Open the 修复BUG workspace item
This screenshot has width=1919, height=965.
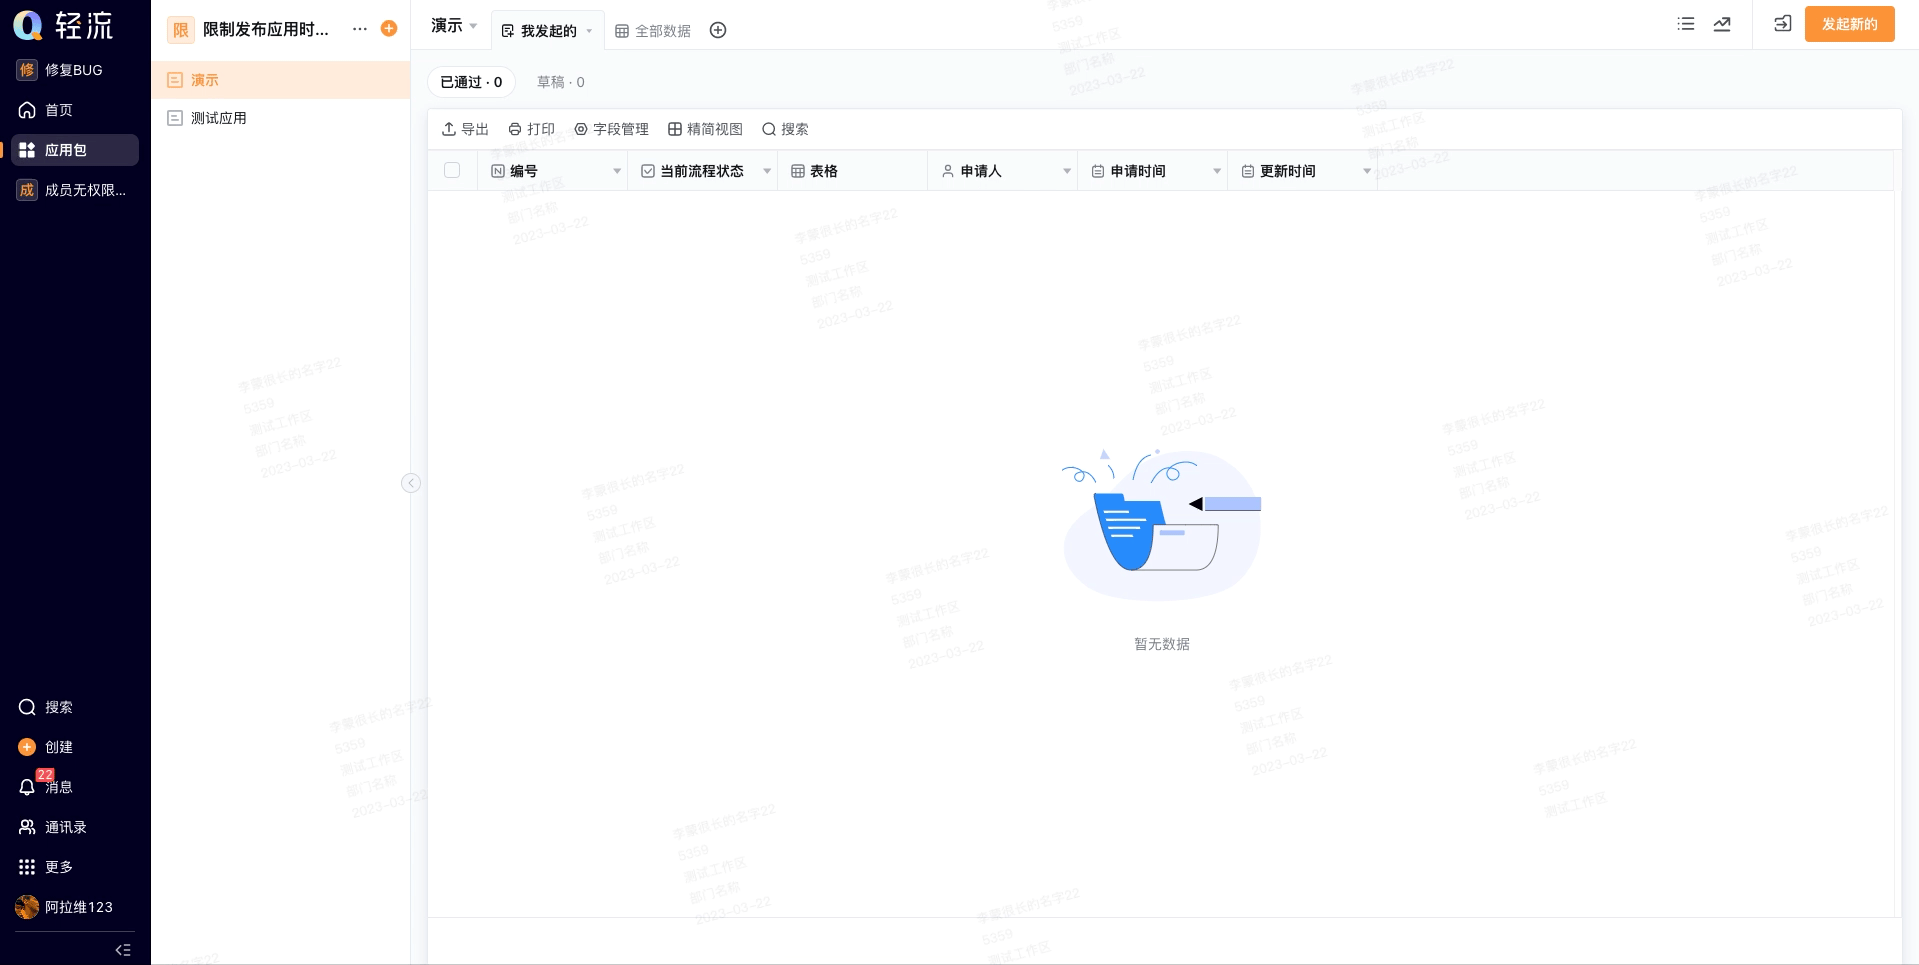(75, 70)
